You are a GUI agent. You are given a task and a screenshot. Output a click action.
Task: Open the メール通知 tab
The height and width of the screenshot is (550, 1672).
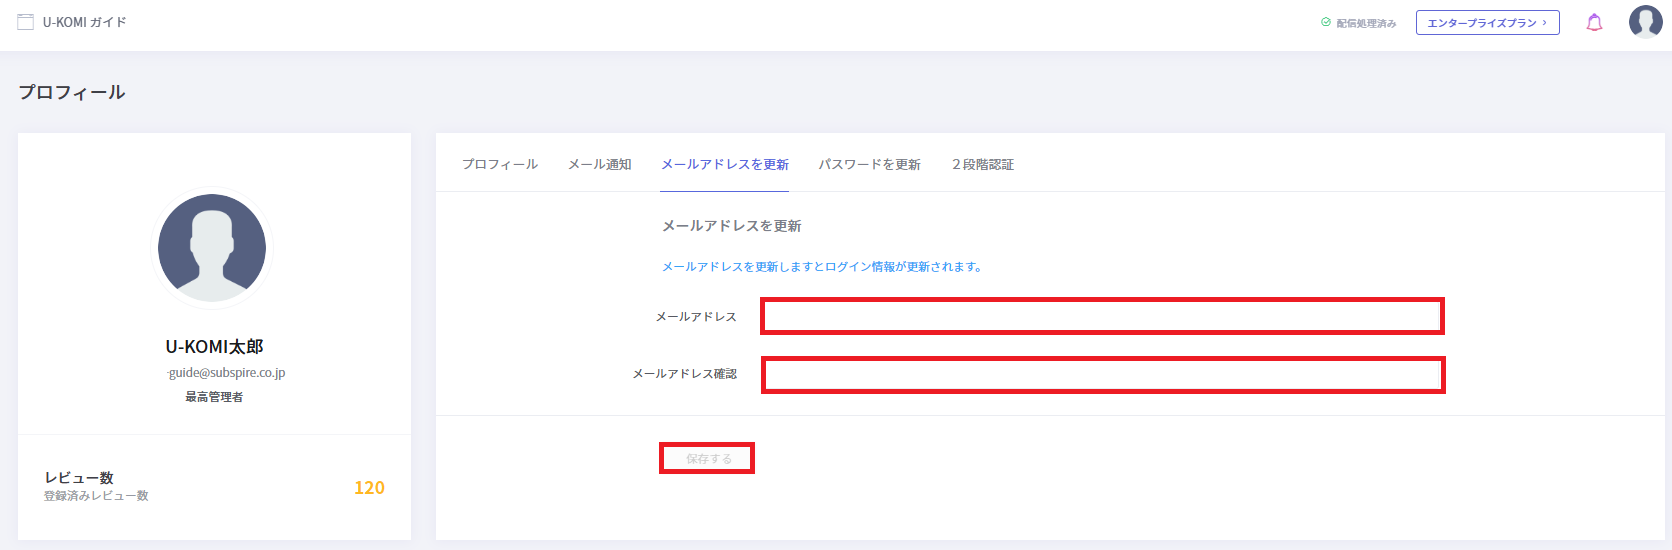(x=600, y=164)
